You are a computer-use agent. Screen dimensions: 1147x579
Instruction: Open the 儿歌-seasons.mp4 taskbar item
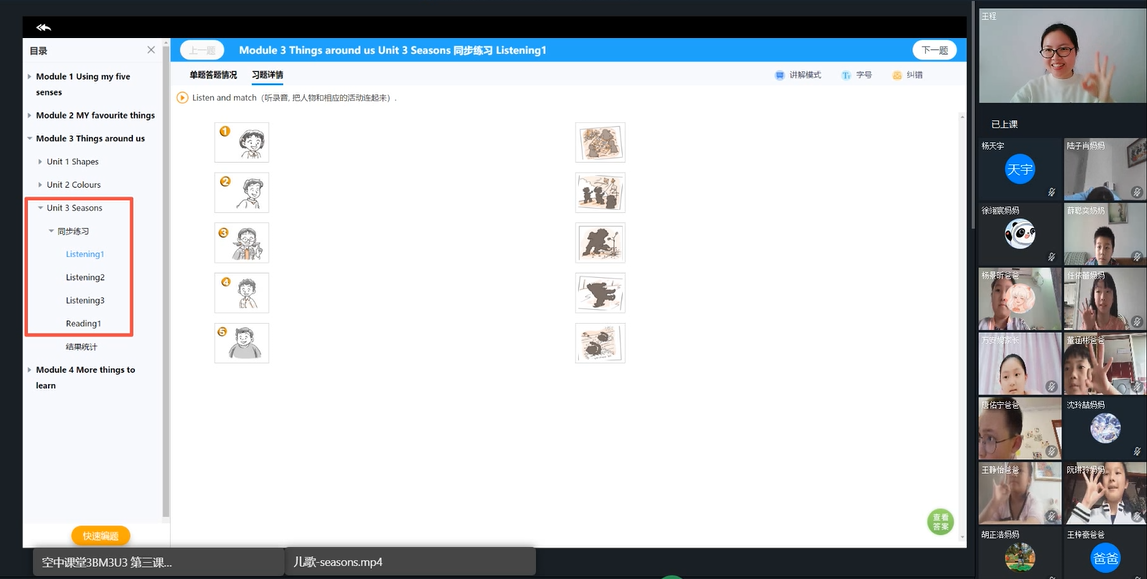click(x=410, y=562)
